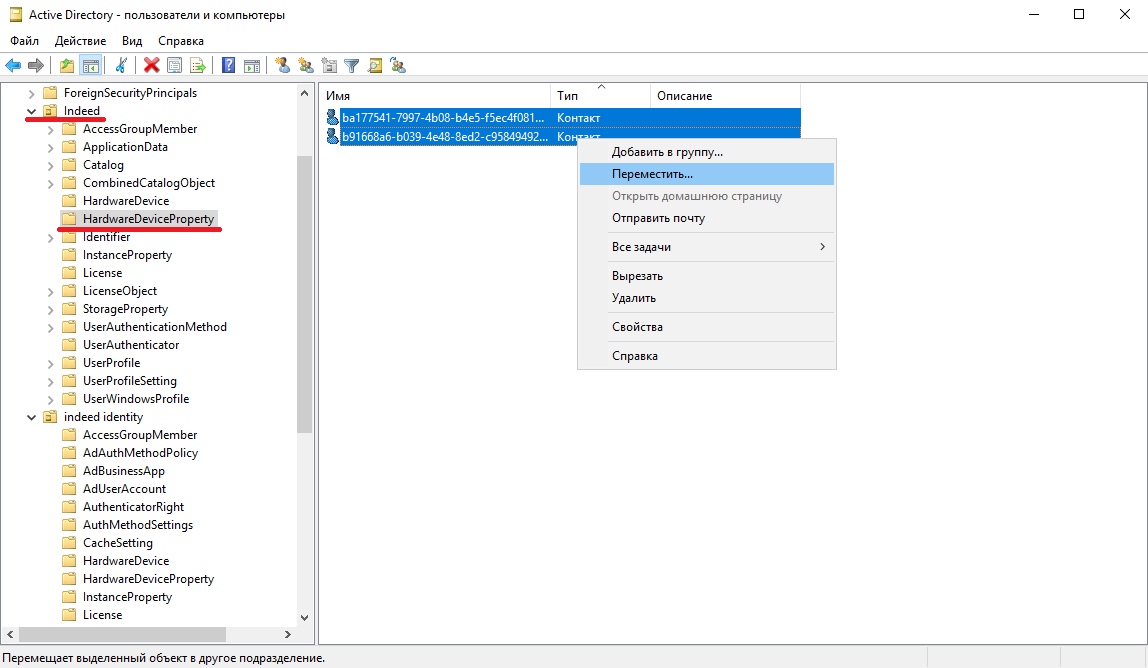Click the Filter funnel toolbar icon
Viewport: 1148px width, 668px height.
352,66
